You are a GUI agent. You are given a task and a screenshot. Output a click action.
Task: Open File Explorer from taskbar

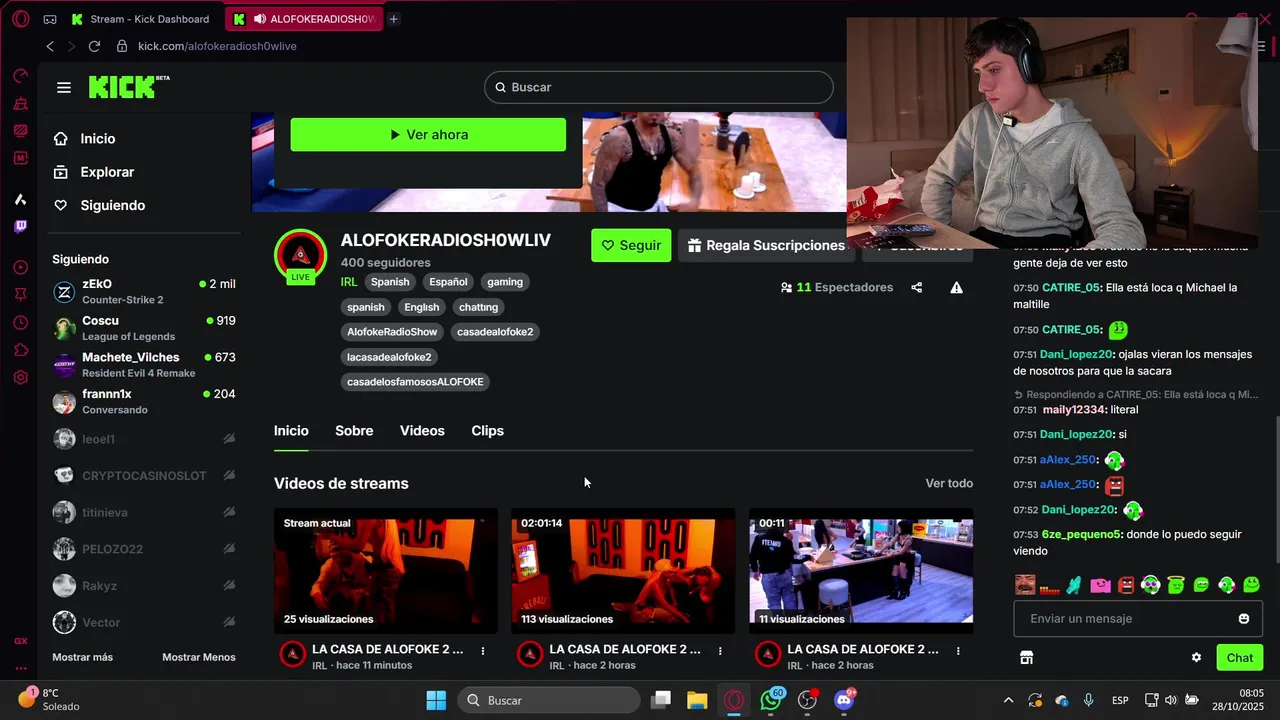click(x=697, y=700)
